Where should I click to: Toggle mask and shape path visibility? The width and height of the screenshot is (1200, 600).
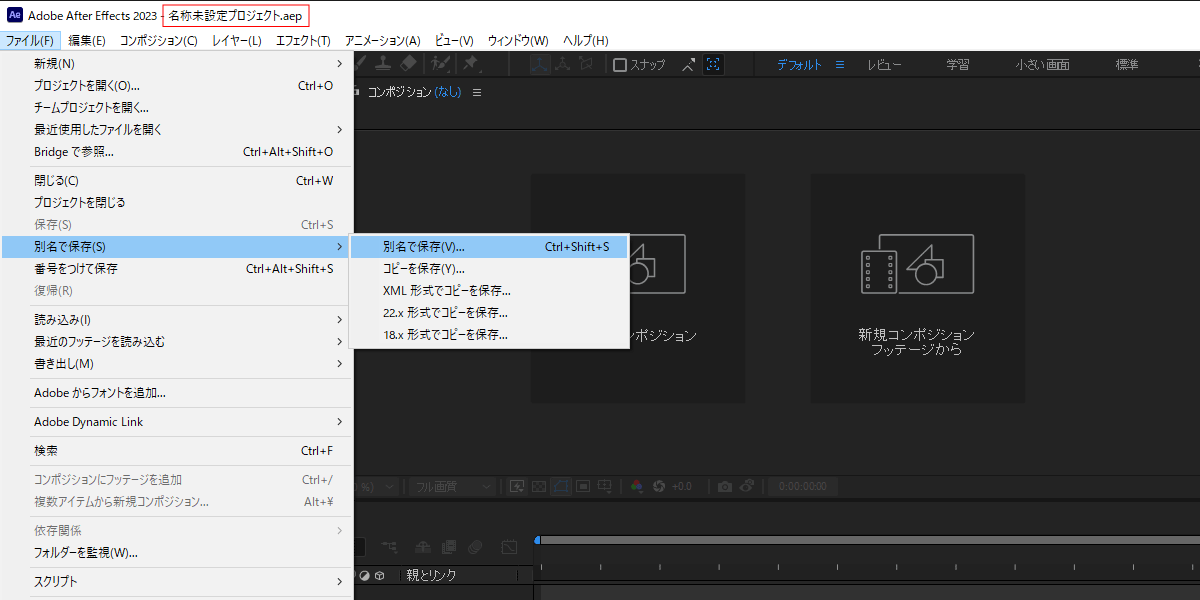pyautogui.click(x=561, y=487)
